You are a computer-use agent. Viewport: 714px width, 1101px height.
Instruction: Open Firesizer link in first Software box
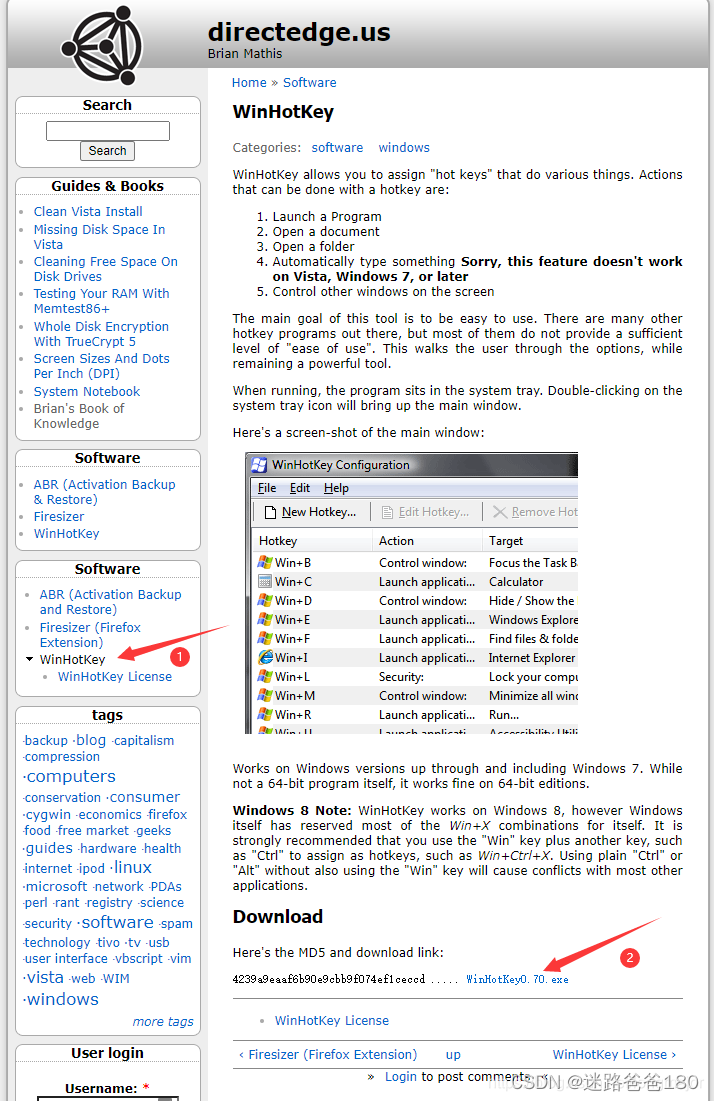pyautogui.click(x=59, y=517)
